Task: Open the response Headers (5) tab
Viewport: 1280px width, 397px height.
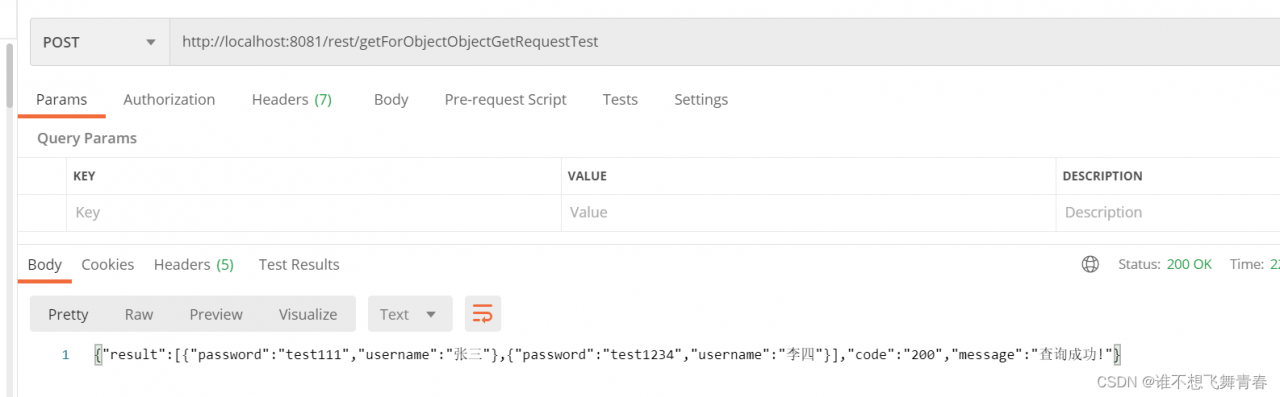Action: point(194,264)
